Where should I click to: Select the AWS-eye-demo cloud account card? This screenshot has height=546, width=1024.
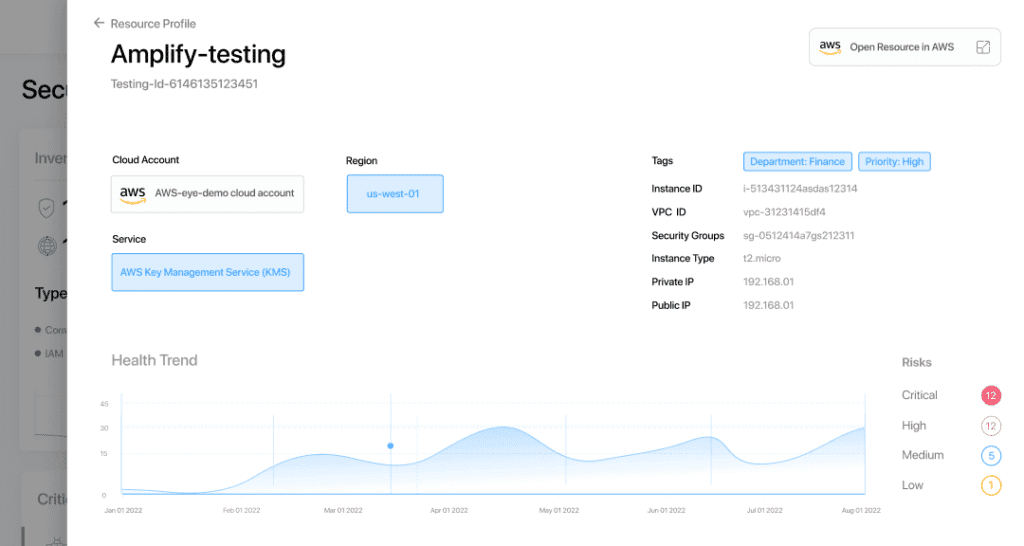point(208,194)
